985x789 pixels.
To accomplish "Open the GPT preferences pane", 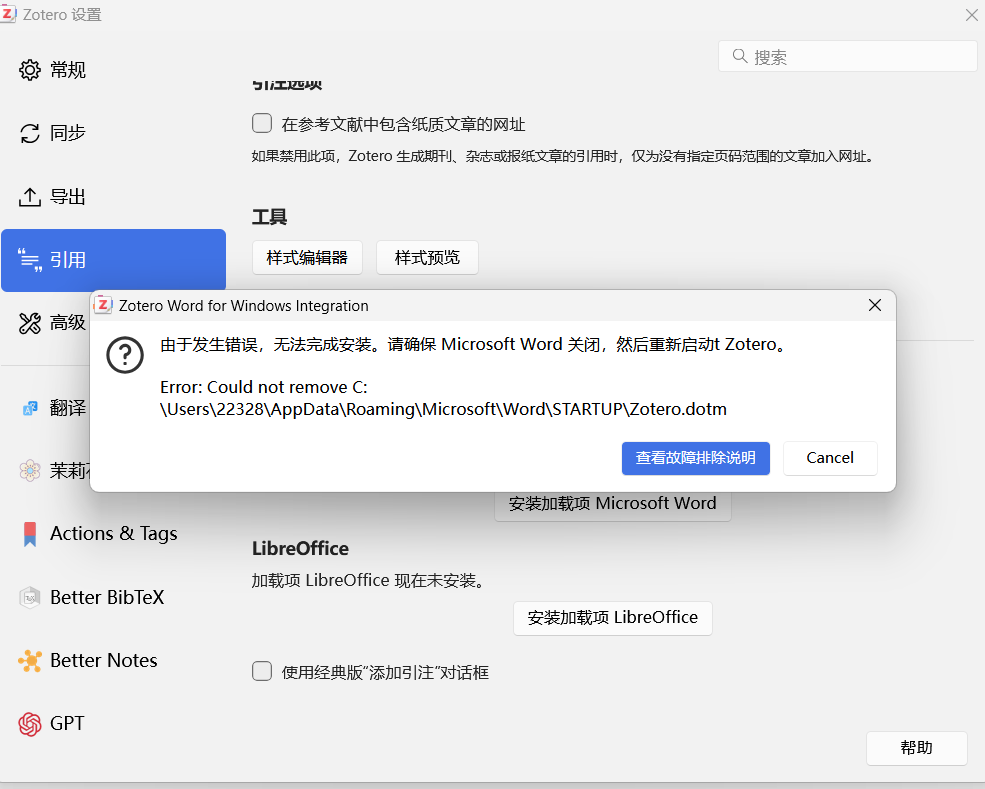I will pos(113,724).
